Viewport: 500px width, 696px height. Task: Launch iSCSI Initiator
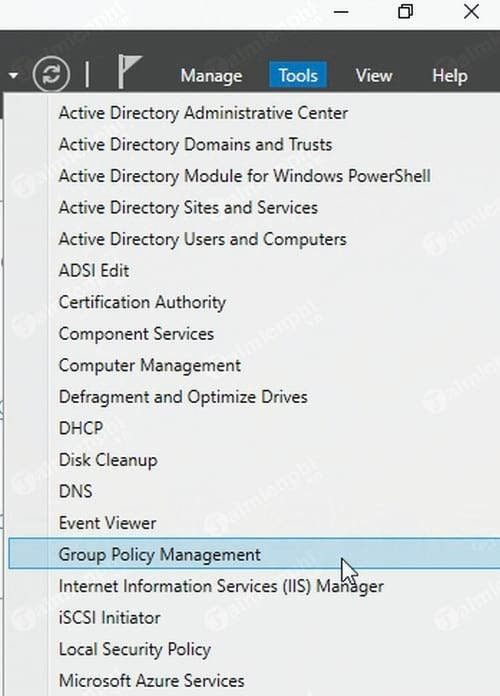pyautogui.click(x=109, y=617)
